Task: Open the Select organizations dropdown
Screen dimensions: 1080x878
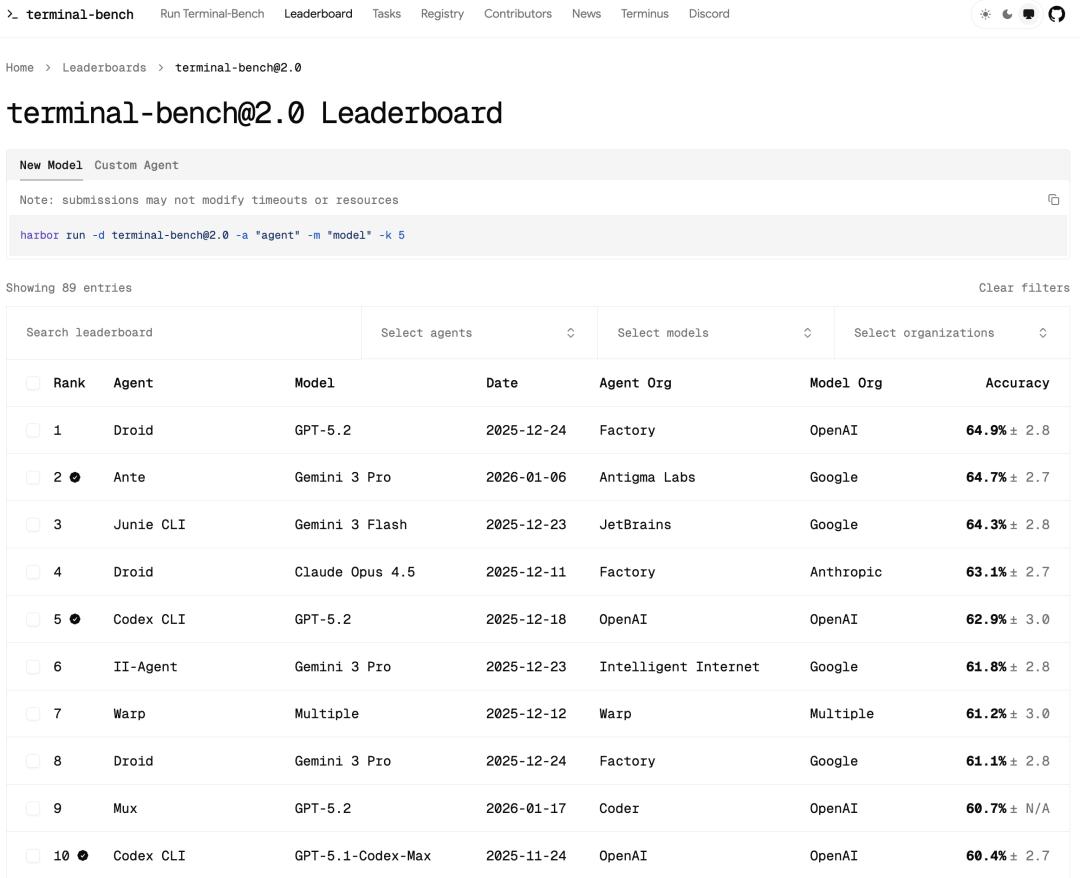Action: coord(950,333)
